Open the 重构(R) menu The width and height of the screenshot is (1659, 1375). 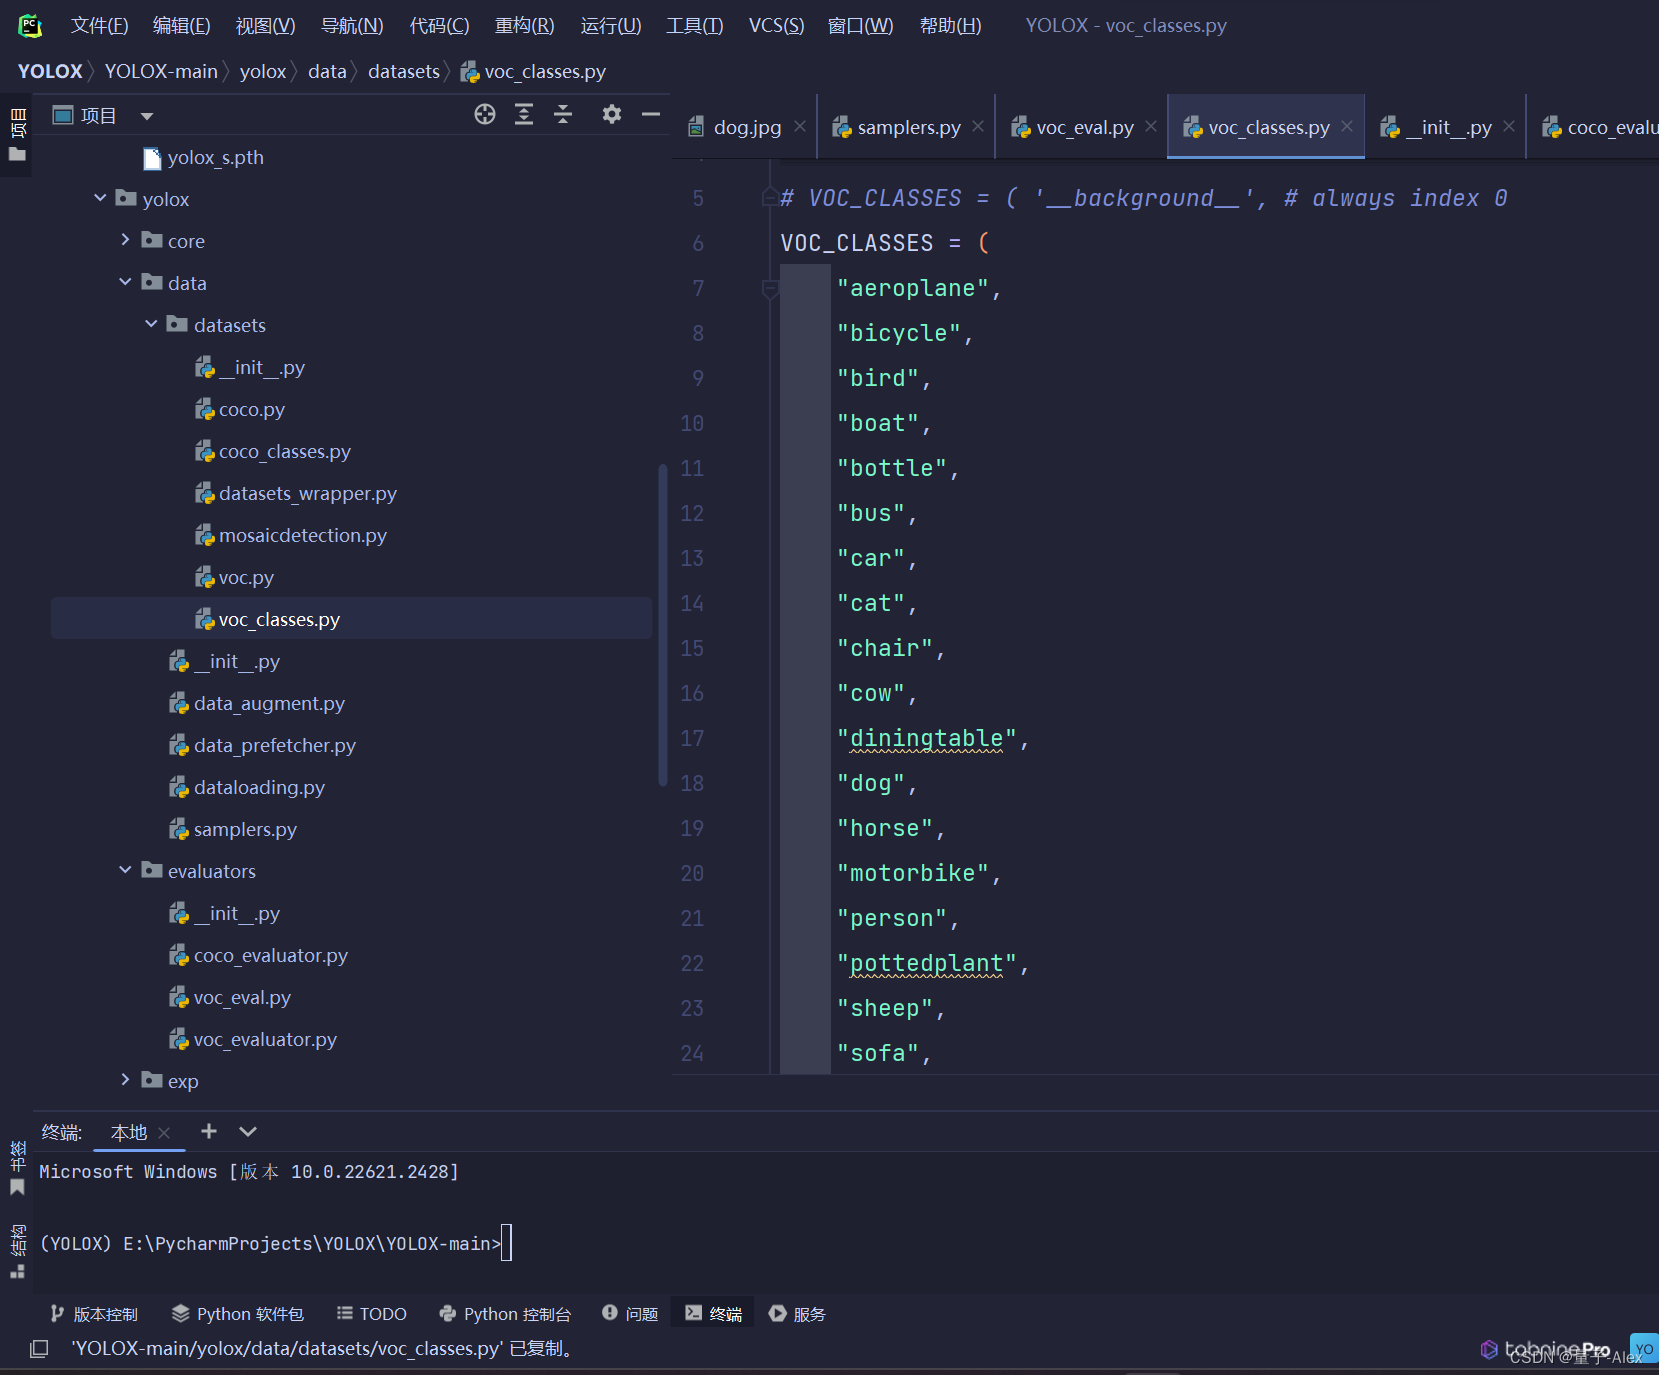pos(524,25)
